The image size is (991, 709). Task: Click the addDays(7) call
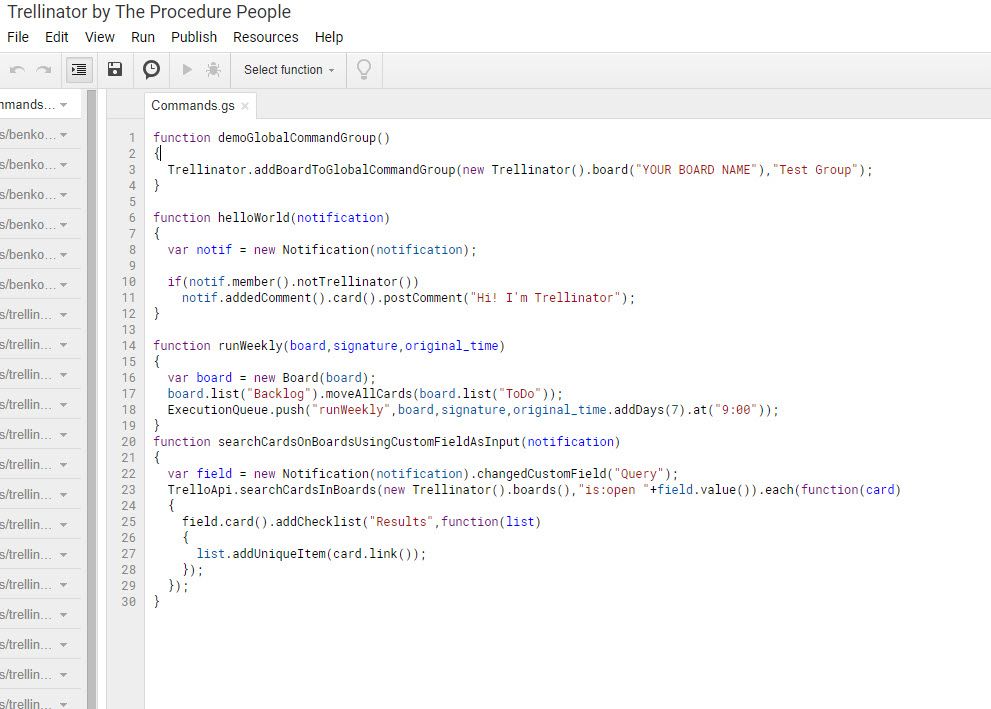click(649, 409)
